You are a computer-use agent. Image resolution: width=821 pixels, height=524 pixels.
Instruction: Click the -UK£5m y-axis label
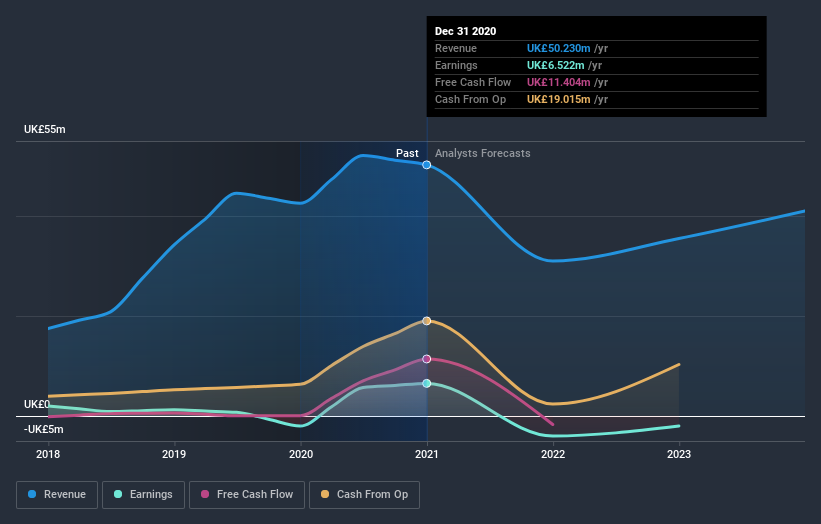[x=43, y=430]
